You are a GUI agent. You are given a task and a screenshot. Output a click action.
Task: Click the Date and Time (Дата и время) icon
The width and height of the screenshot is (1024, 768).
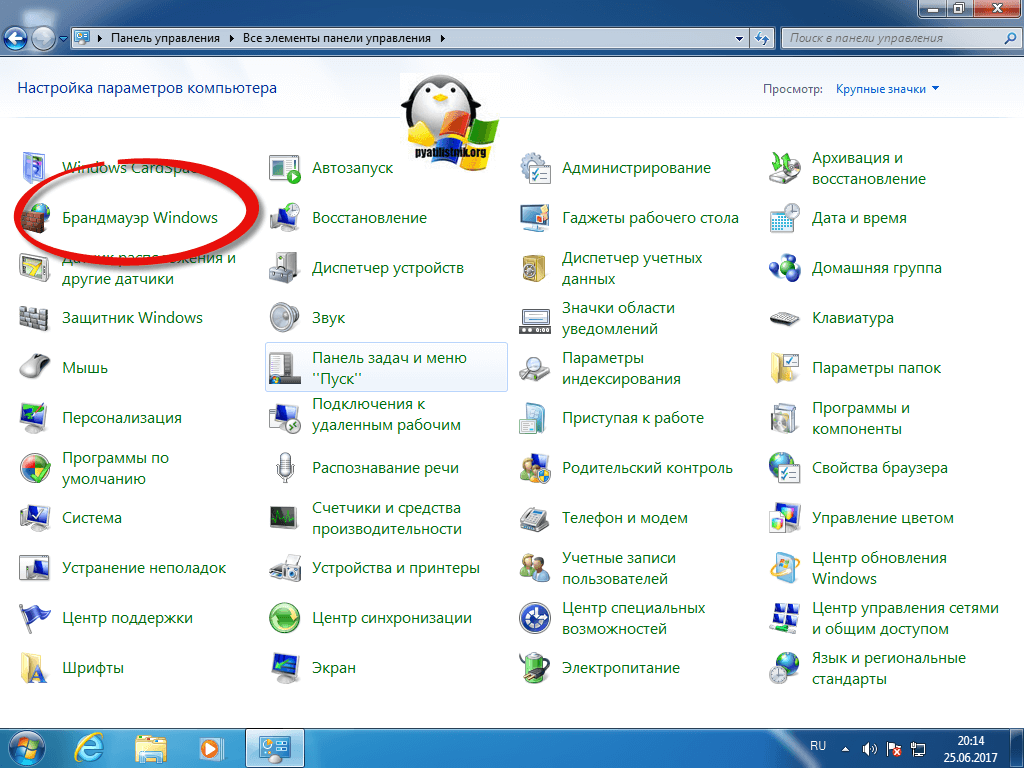coord(785,218)
